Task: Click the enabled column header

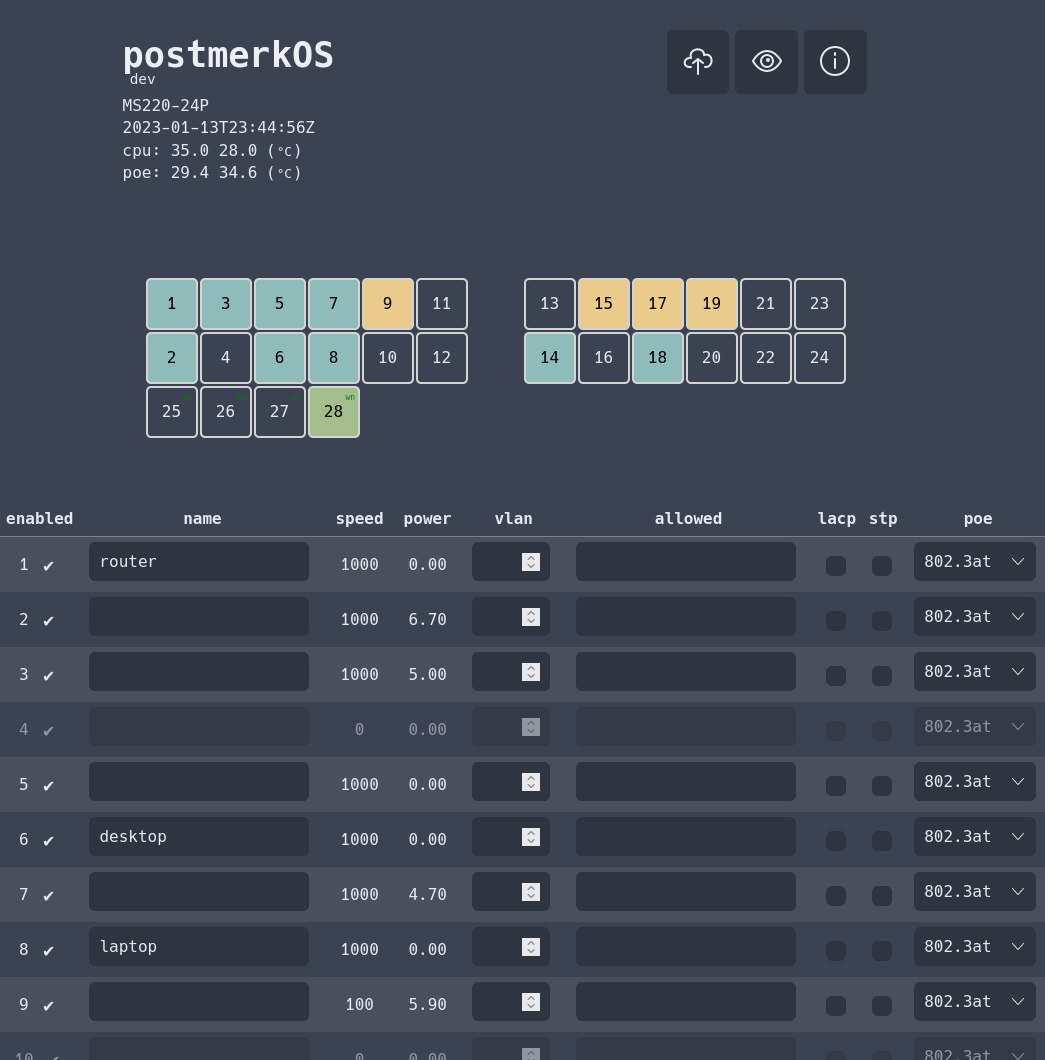Action: click(x=39, y=519)
